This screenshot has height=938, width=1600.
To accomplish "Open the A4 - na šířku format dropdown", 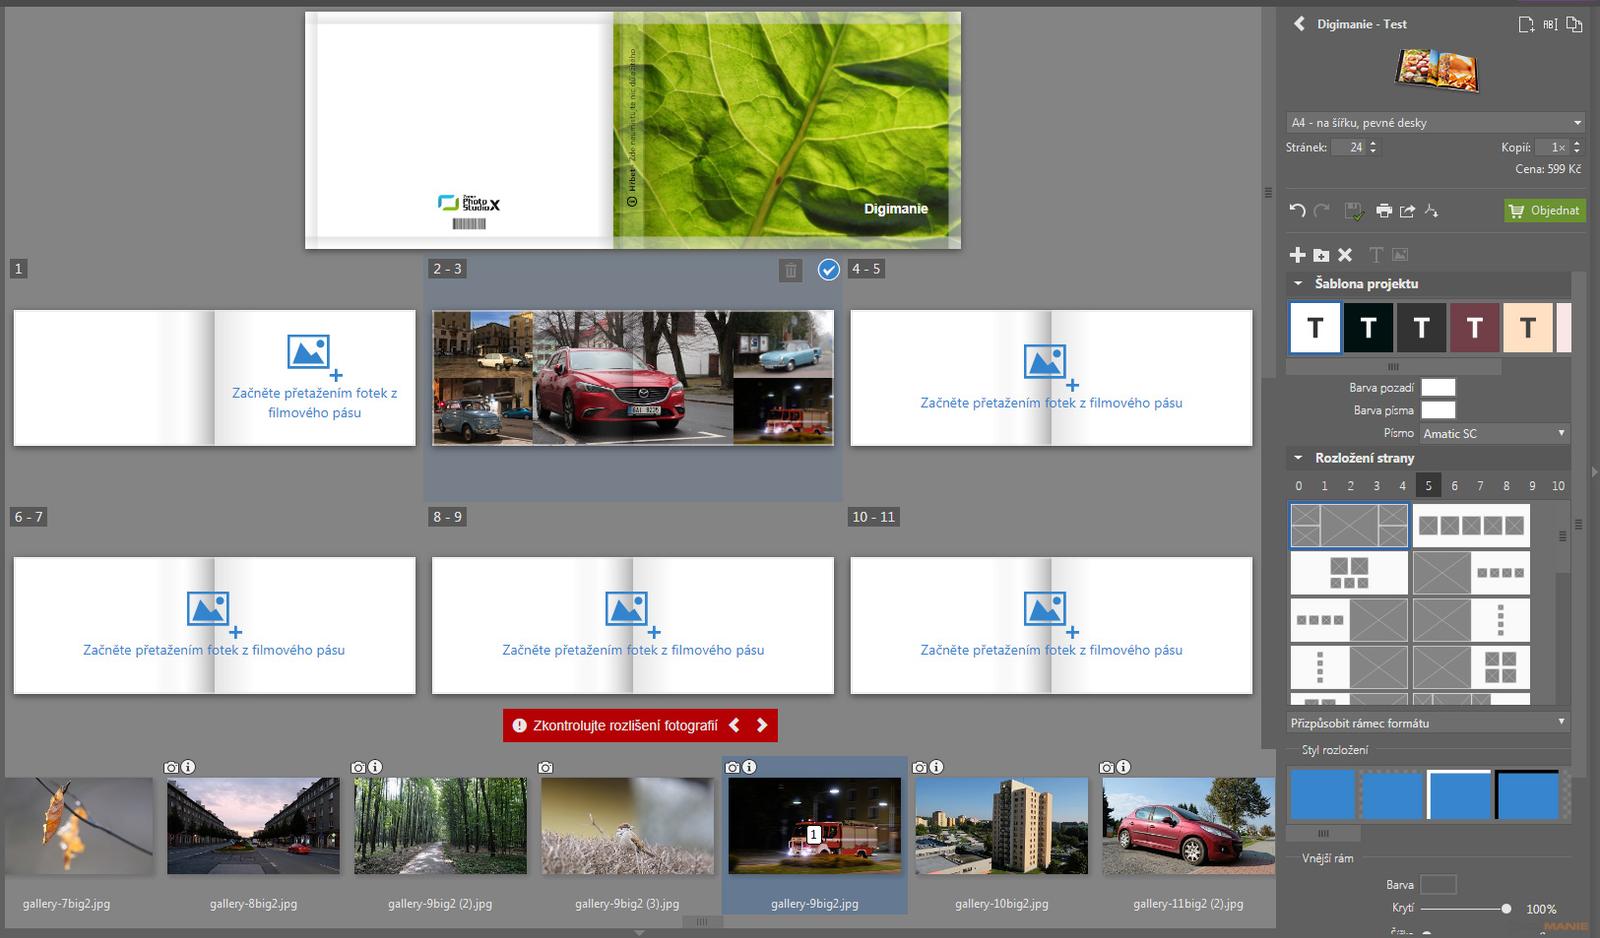I will point(1435,123).
